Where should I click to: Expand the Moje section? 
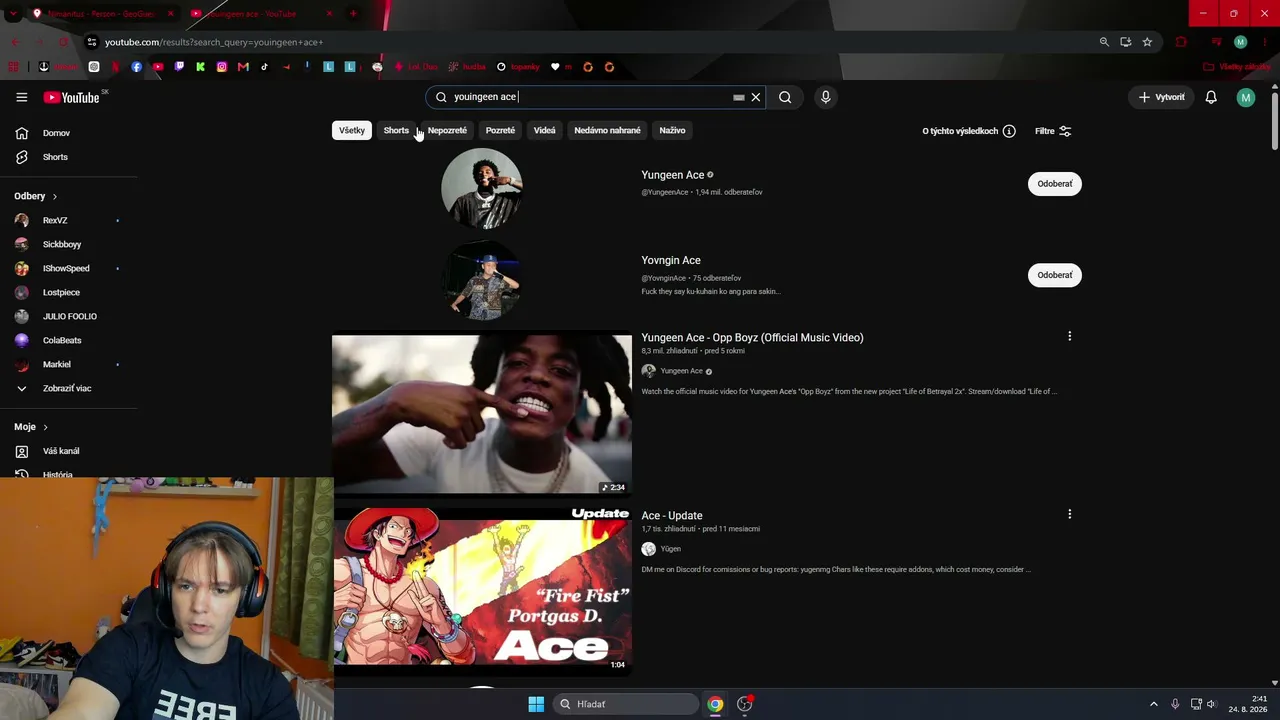click(31, 427)
